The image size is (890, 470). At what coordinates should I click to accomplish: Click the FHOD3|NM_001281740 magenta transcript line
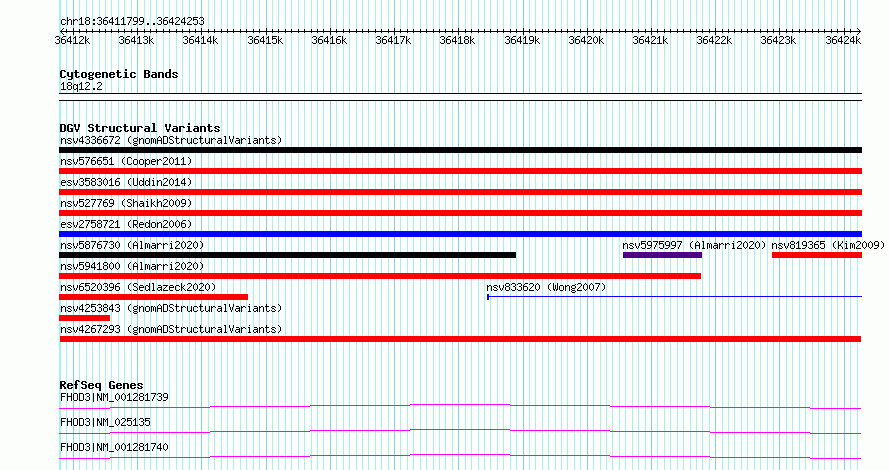click(460, 456)
